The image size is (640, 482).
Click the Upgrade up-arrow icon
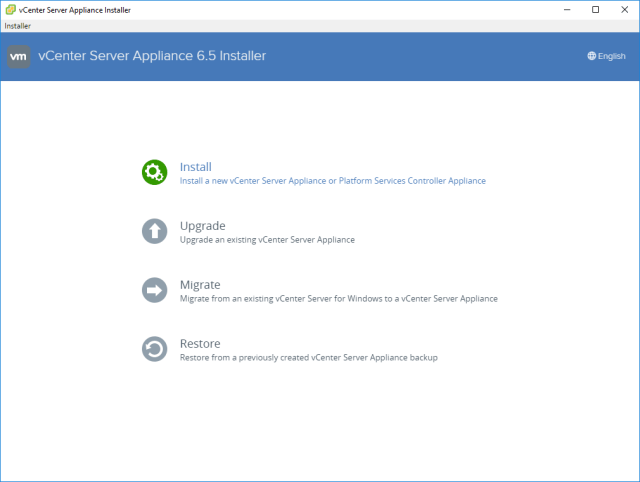[155, 231]
